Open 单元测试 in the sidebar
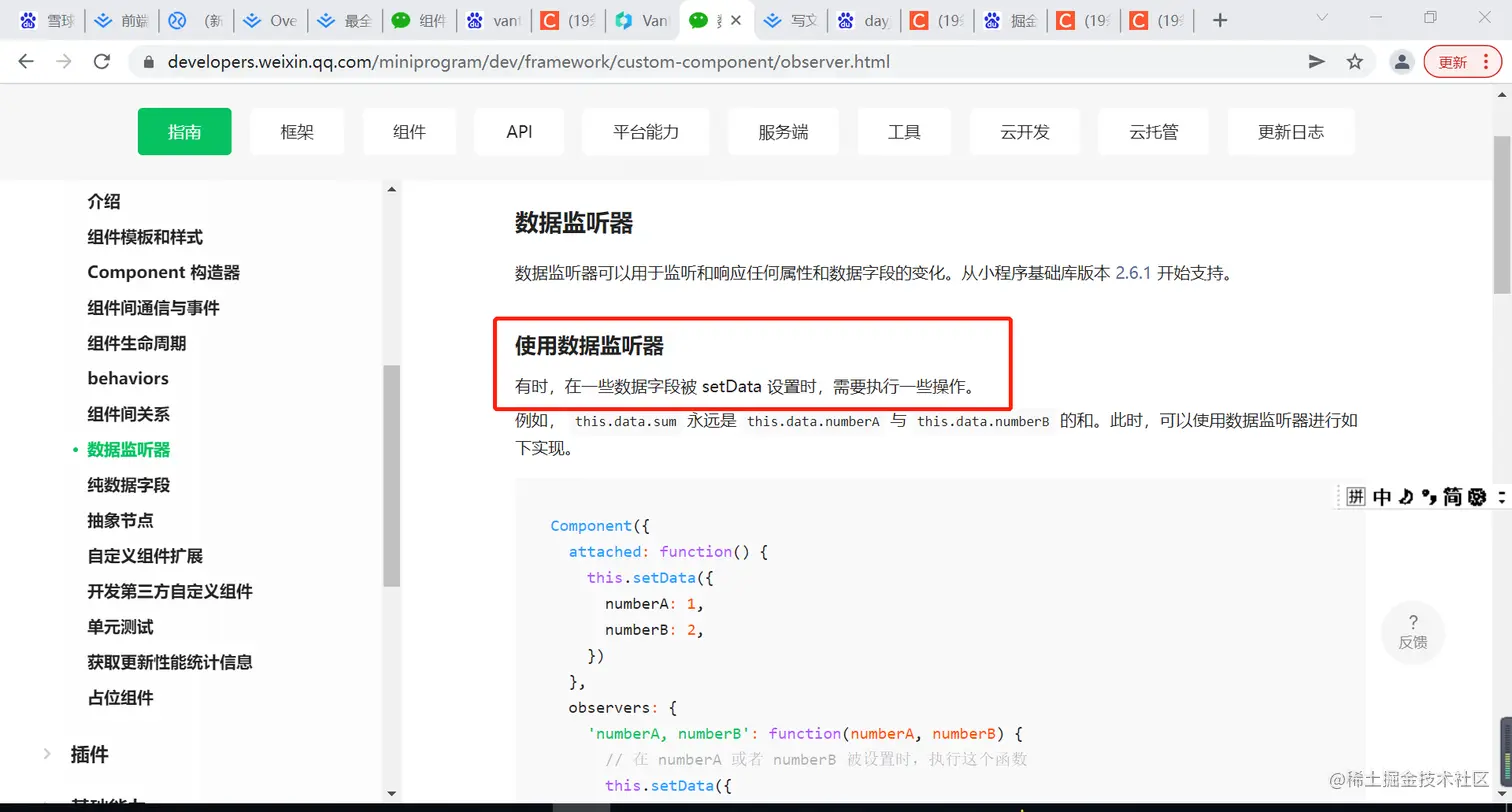This screenshot has height=812, width=1512. pyautogui.click(x=120, y=627)
